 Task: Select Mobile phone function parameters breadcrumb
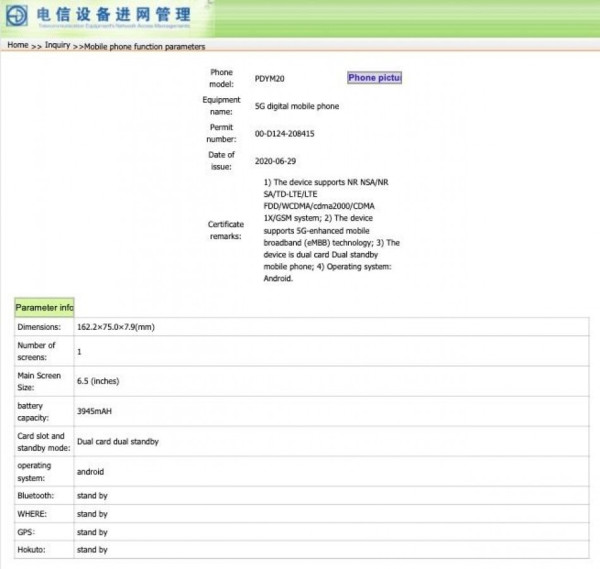coord(144,47)
